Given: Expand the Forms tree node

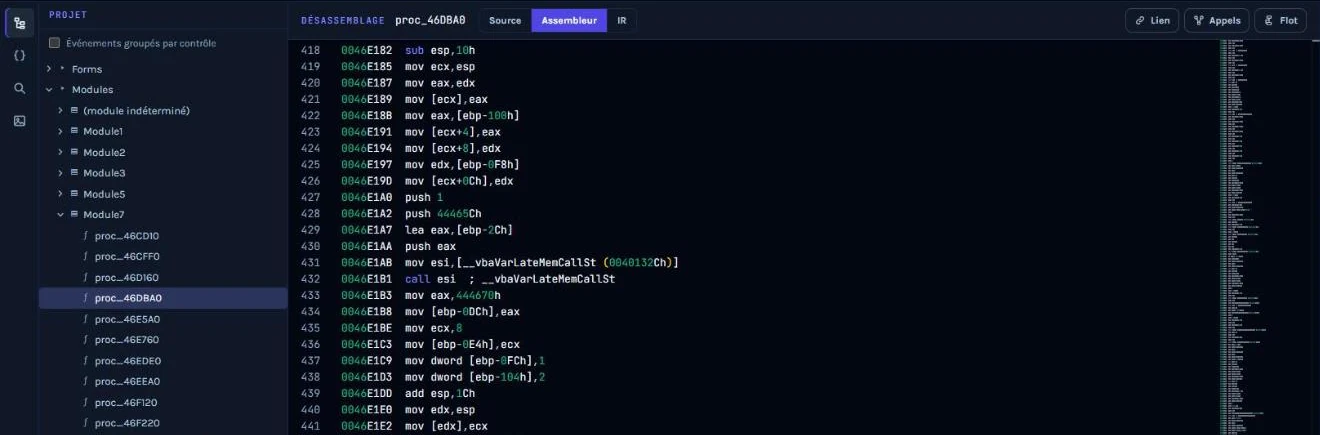Looking at the screenshot, I should [48, 69].
